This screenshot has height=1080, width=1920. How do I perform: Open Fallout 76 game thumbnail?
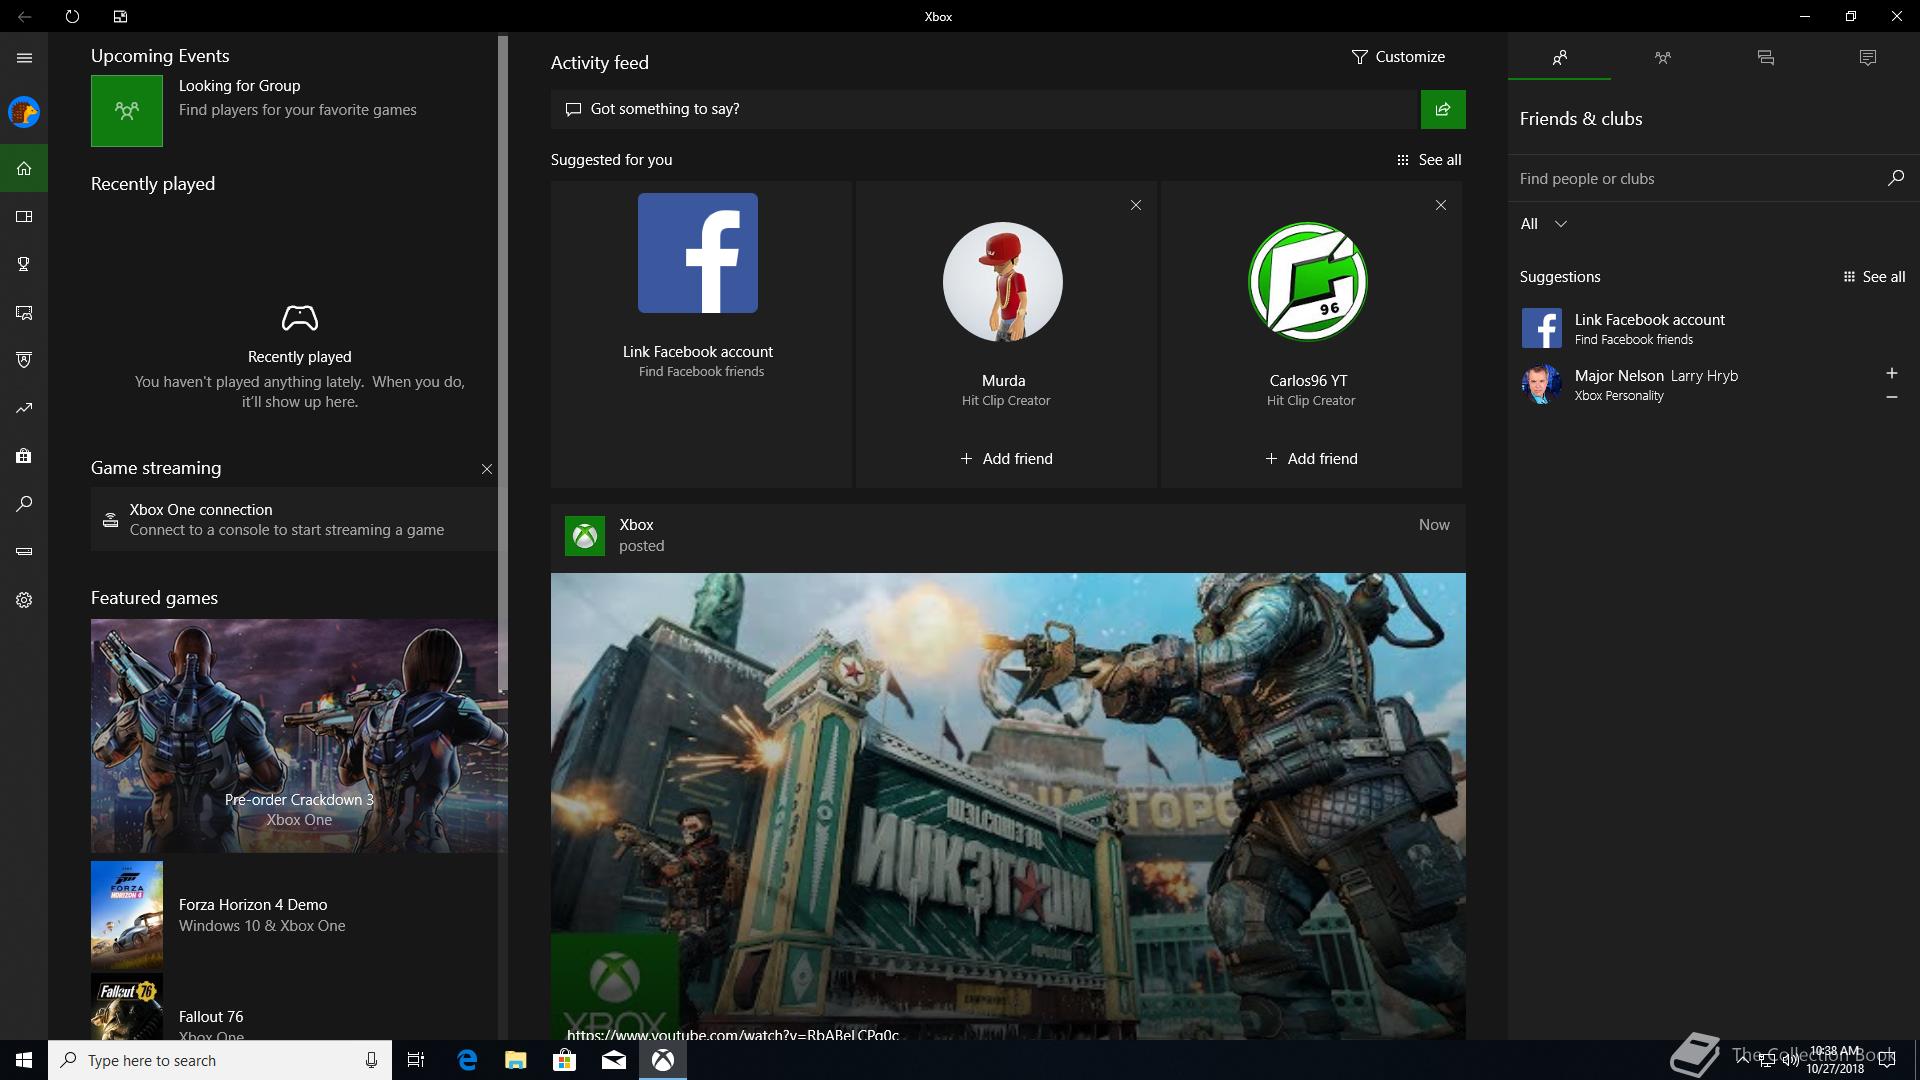[x=127, y=1006]
